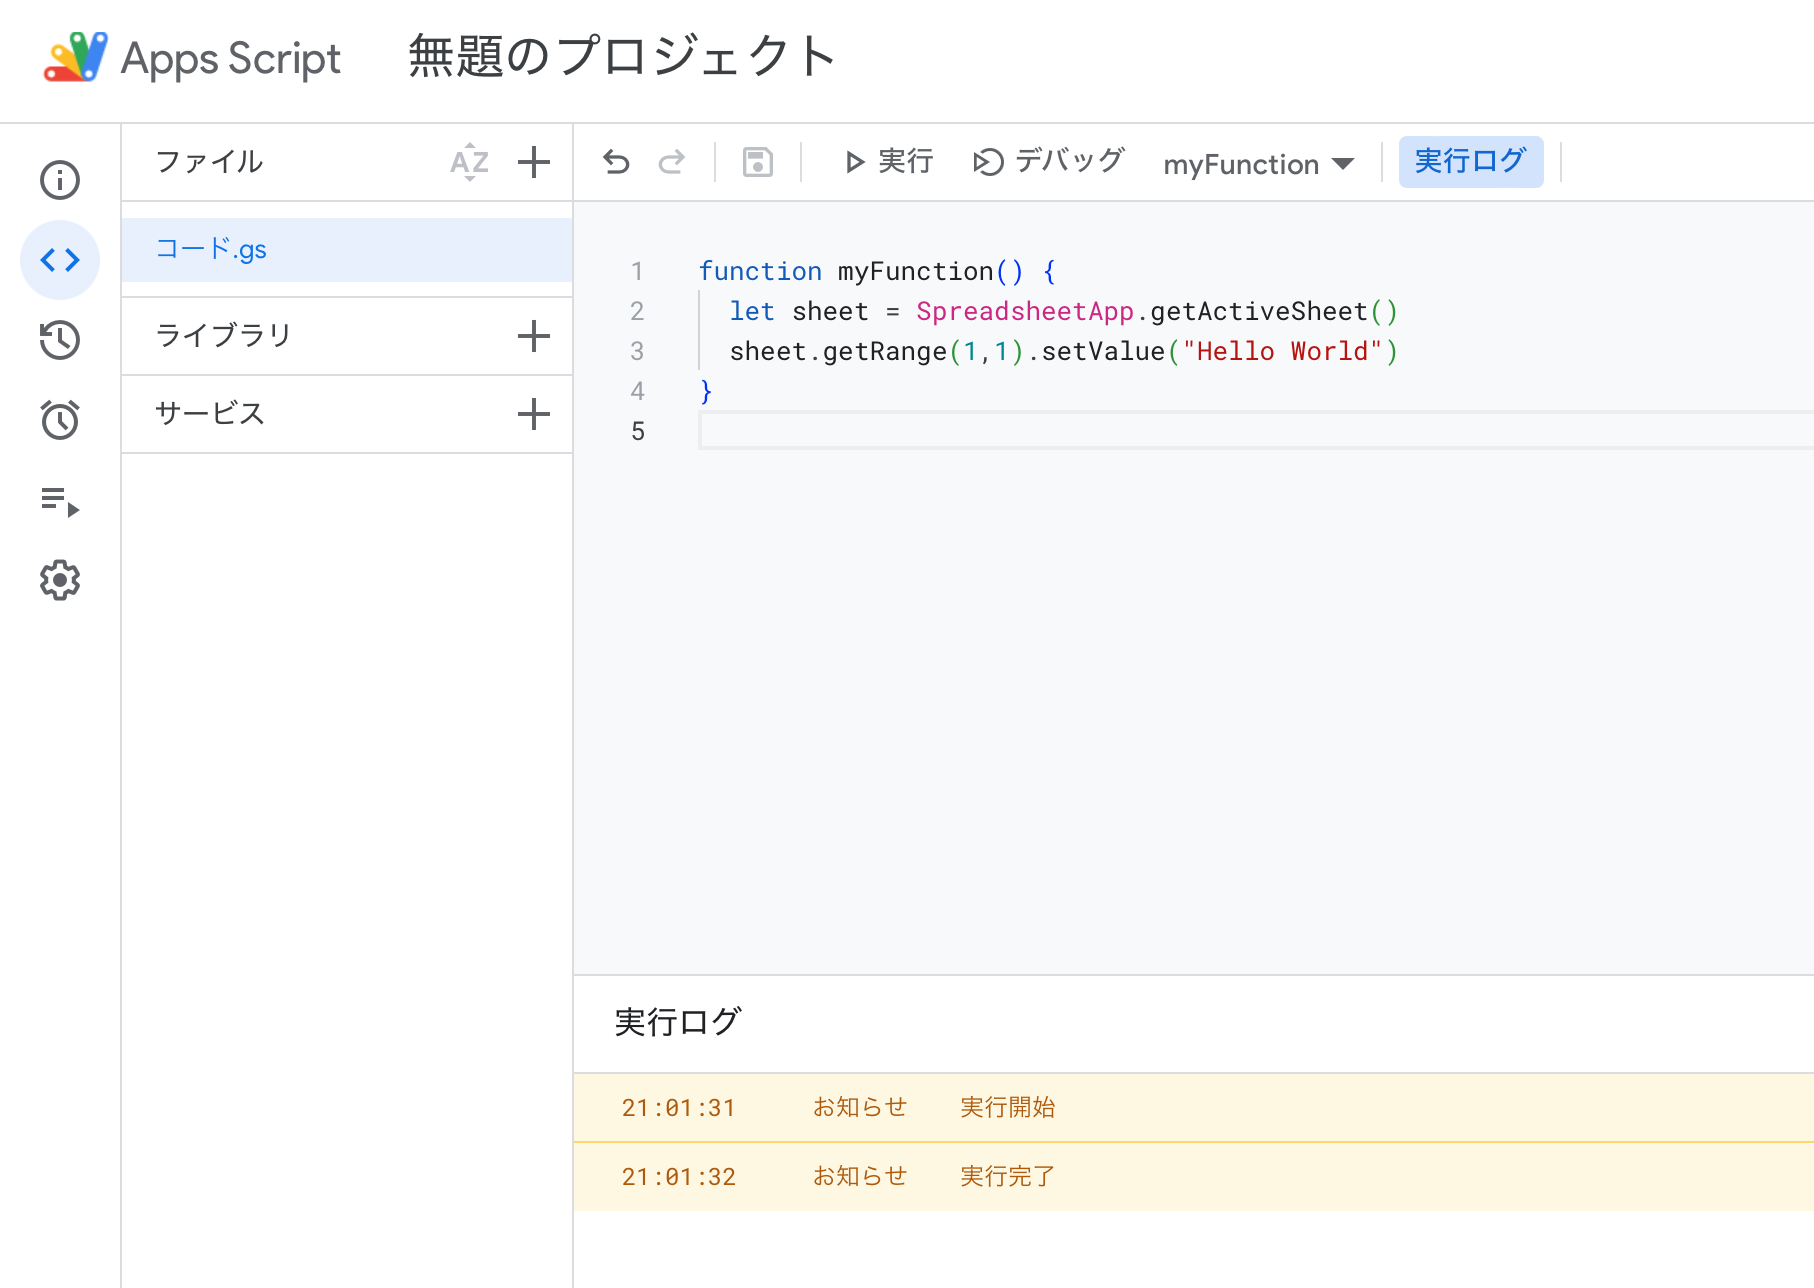Rename 無題のプロジェクト project title
This screenshot has width=1814, height=1288.
tap(619, 58)
